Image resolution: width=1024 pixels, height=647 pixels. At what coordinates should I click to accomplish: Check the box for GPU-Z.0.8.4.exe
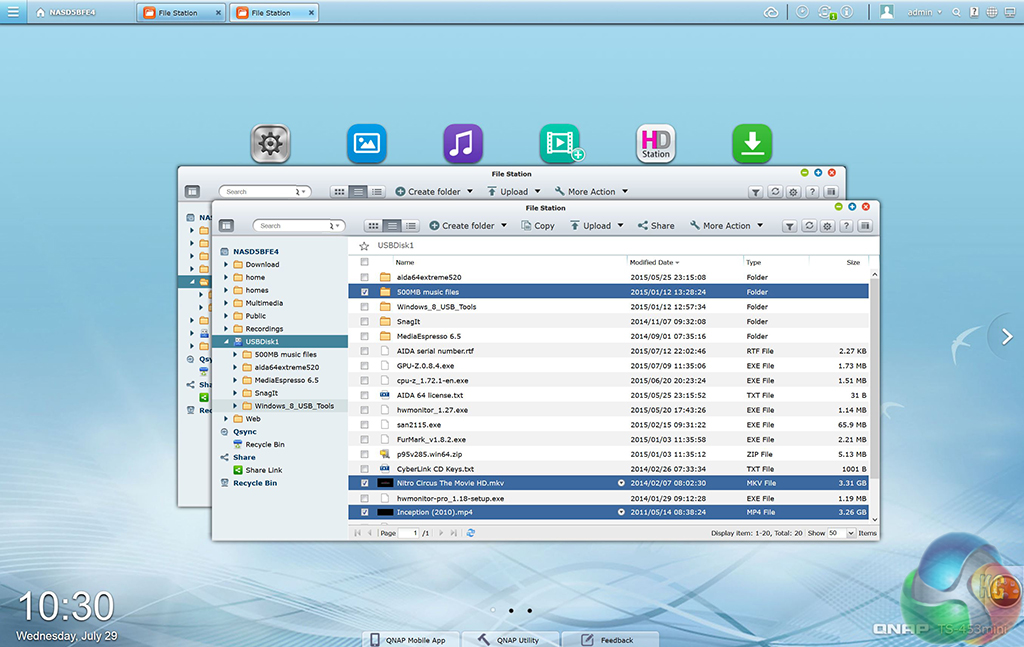[x=364, y=366]
